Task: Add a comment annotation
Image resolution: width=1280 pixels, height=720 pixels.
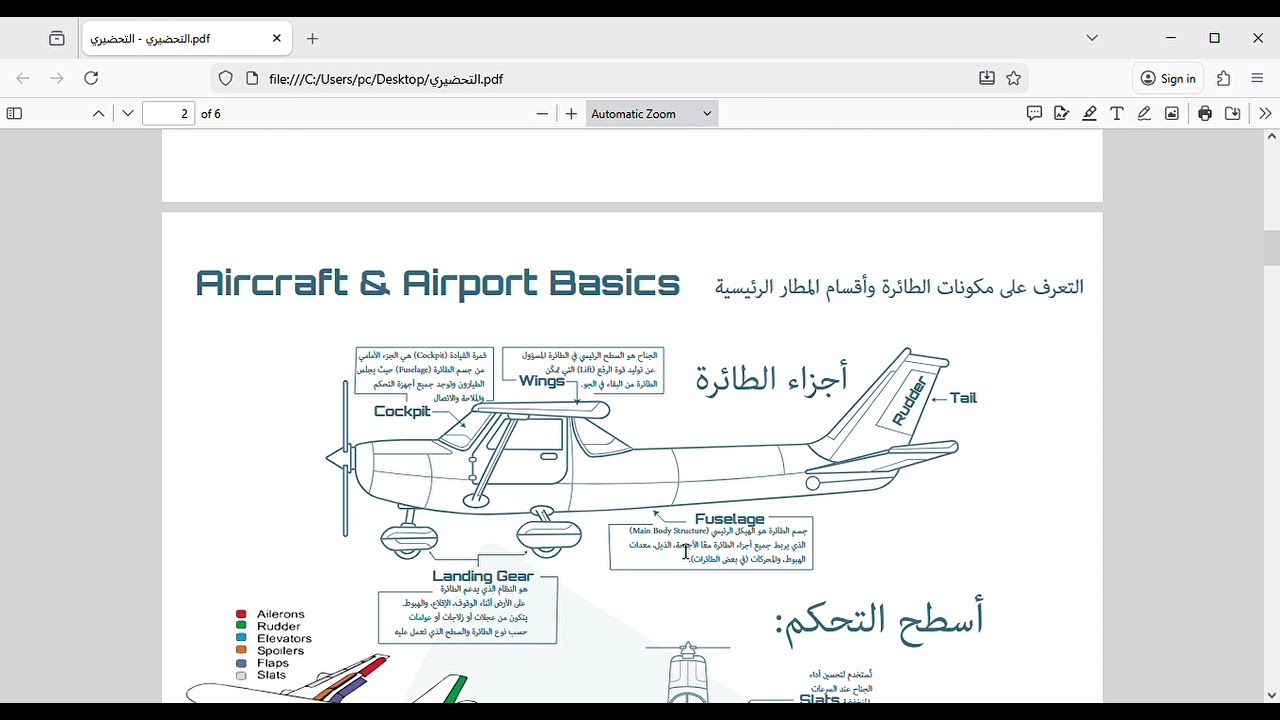Action: coord(1034,114)
